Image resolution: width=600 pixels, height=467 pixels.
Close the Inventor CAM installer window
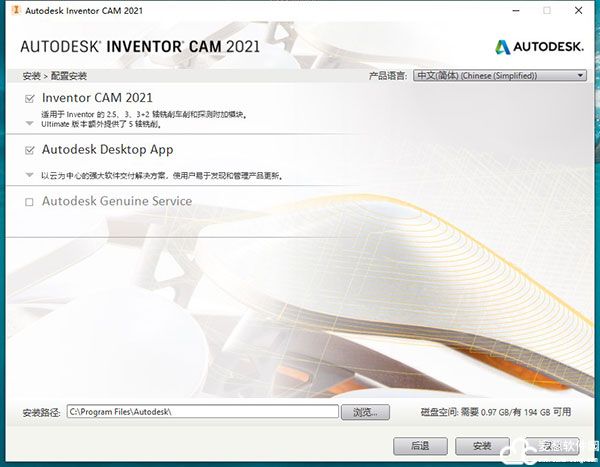tap(579, 10)
